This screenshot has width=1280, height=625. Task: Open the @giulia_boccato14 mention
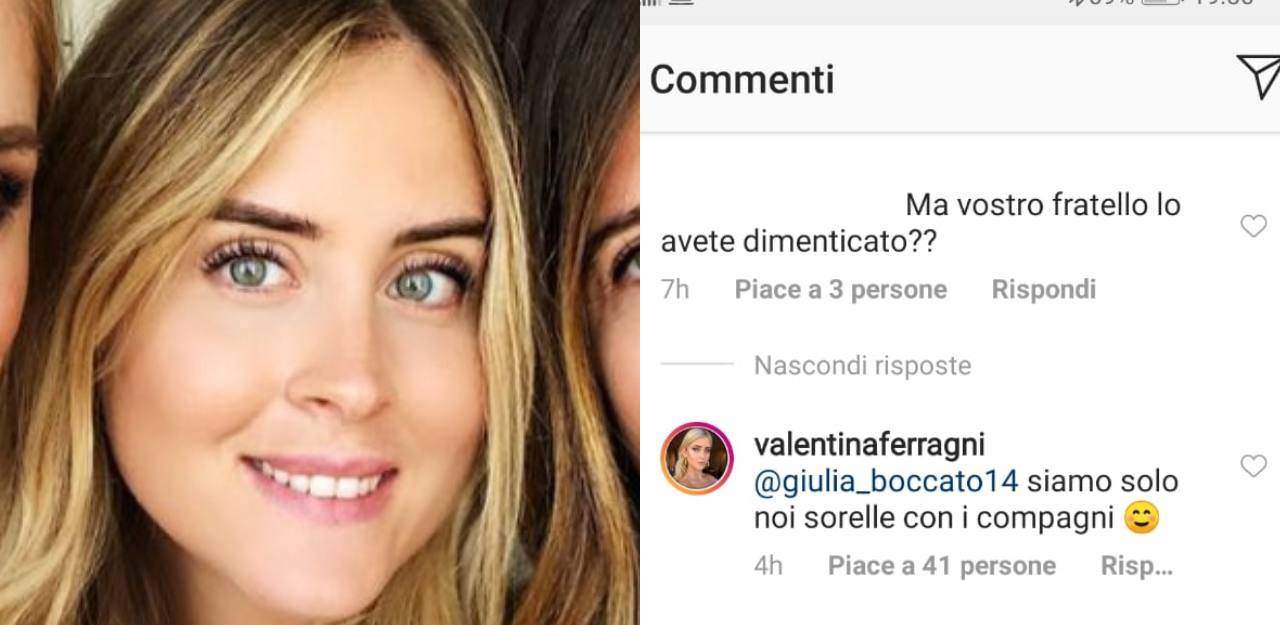pyautogui.click(x=885, y=481)
